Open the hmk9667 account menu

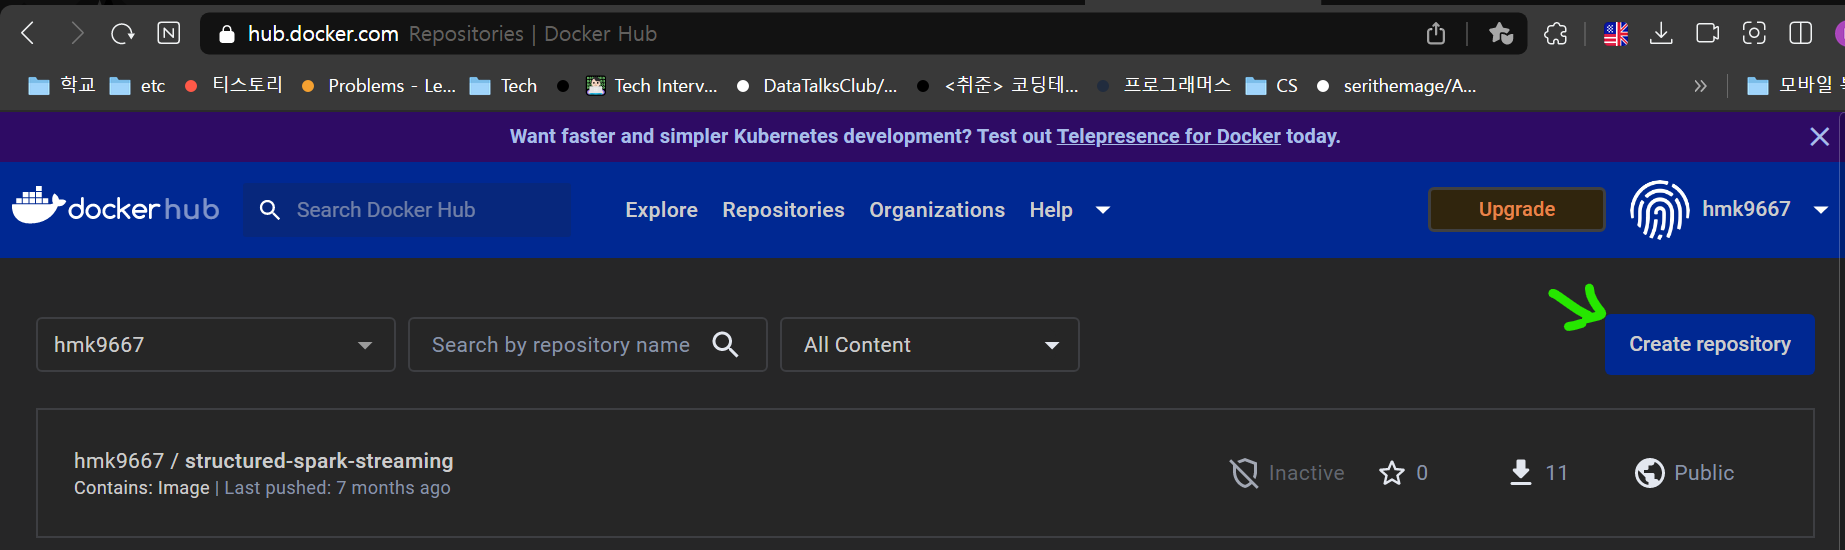tap(1746, 209)
